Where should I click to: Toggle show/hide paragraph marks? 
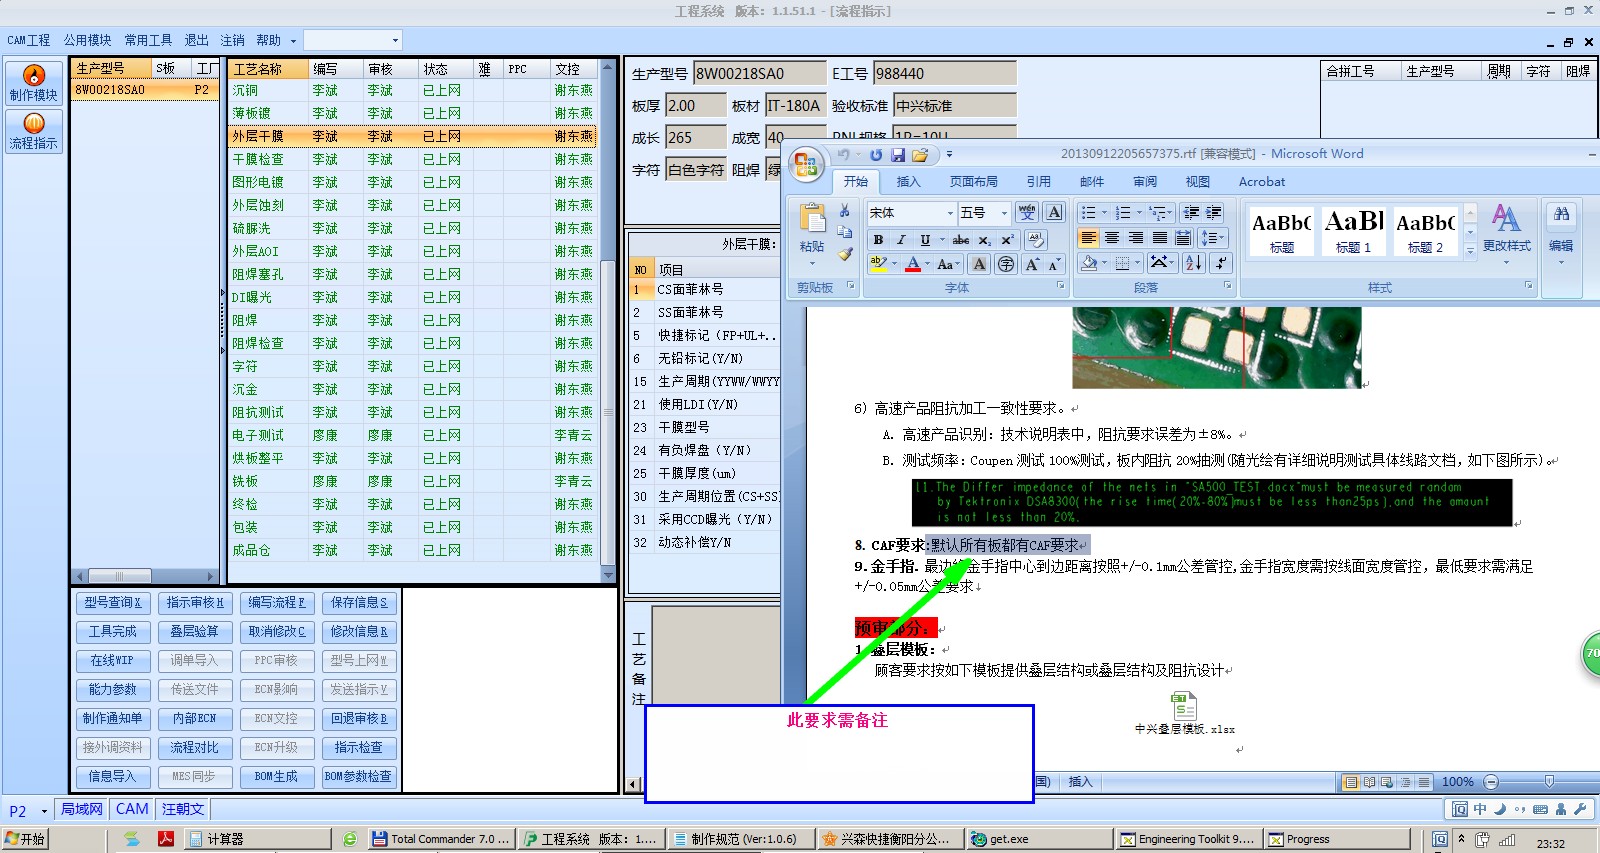coord(1220,263)
